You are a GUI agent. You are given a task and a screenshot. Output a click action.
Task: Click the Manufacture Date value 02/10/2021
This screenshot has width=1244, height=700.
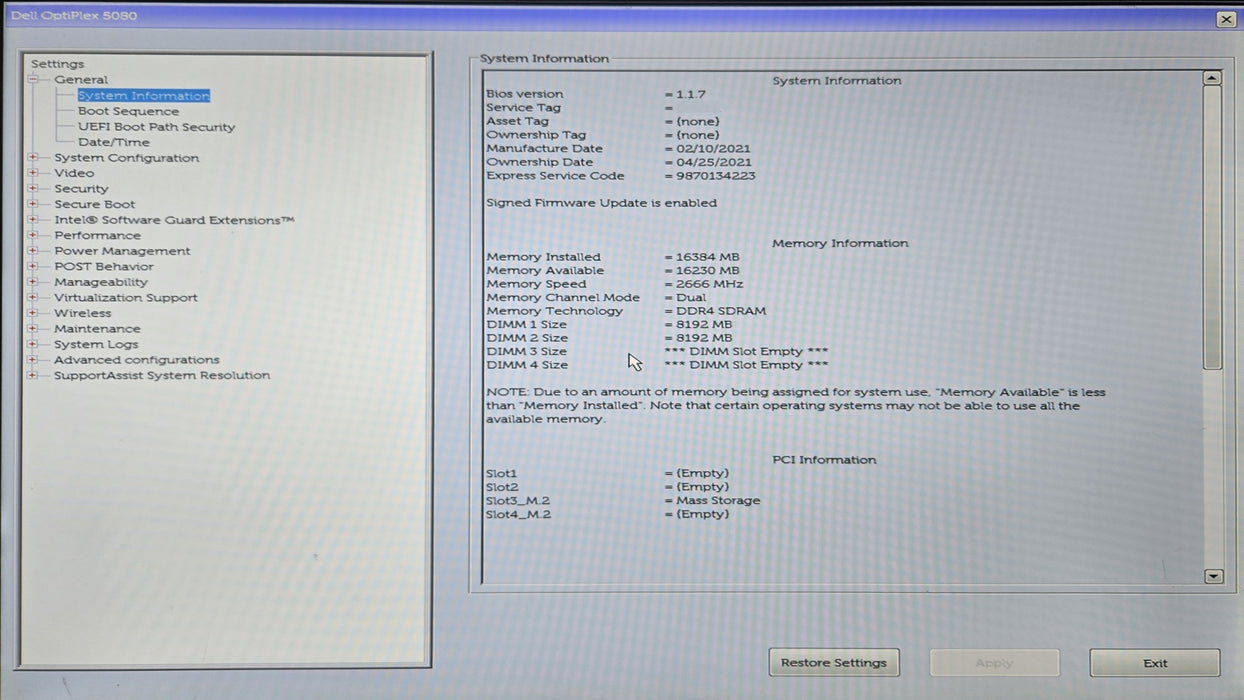pyautogui.click(x=714, y=149)
